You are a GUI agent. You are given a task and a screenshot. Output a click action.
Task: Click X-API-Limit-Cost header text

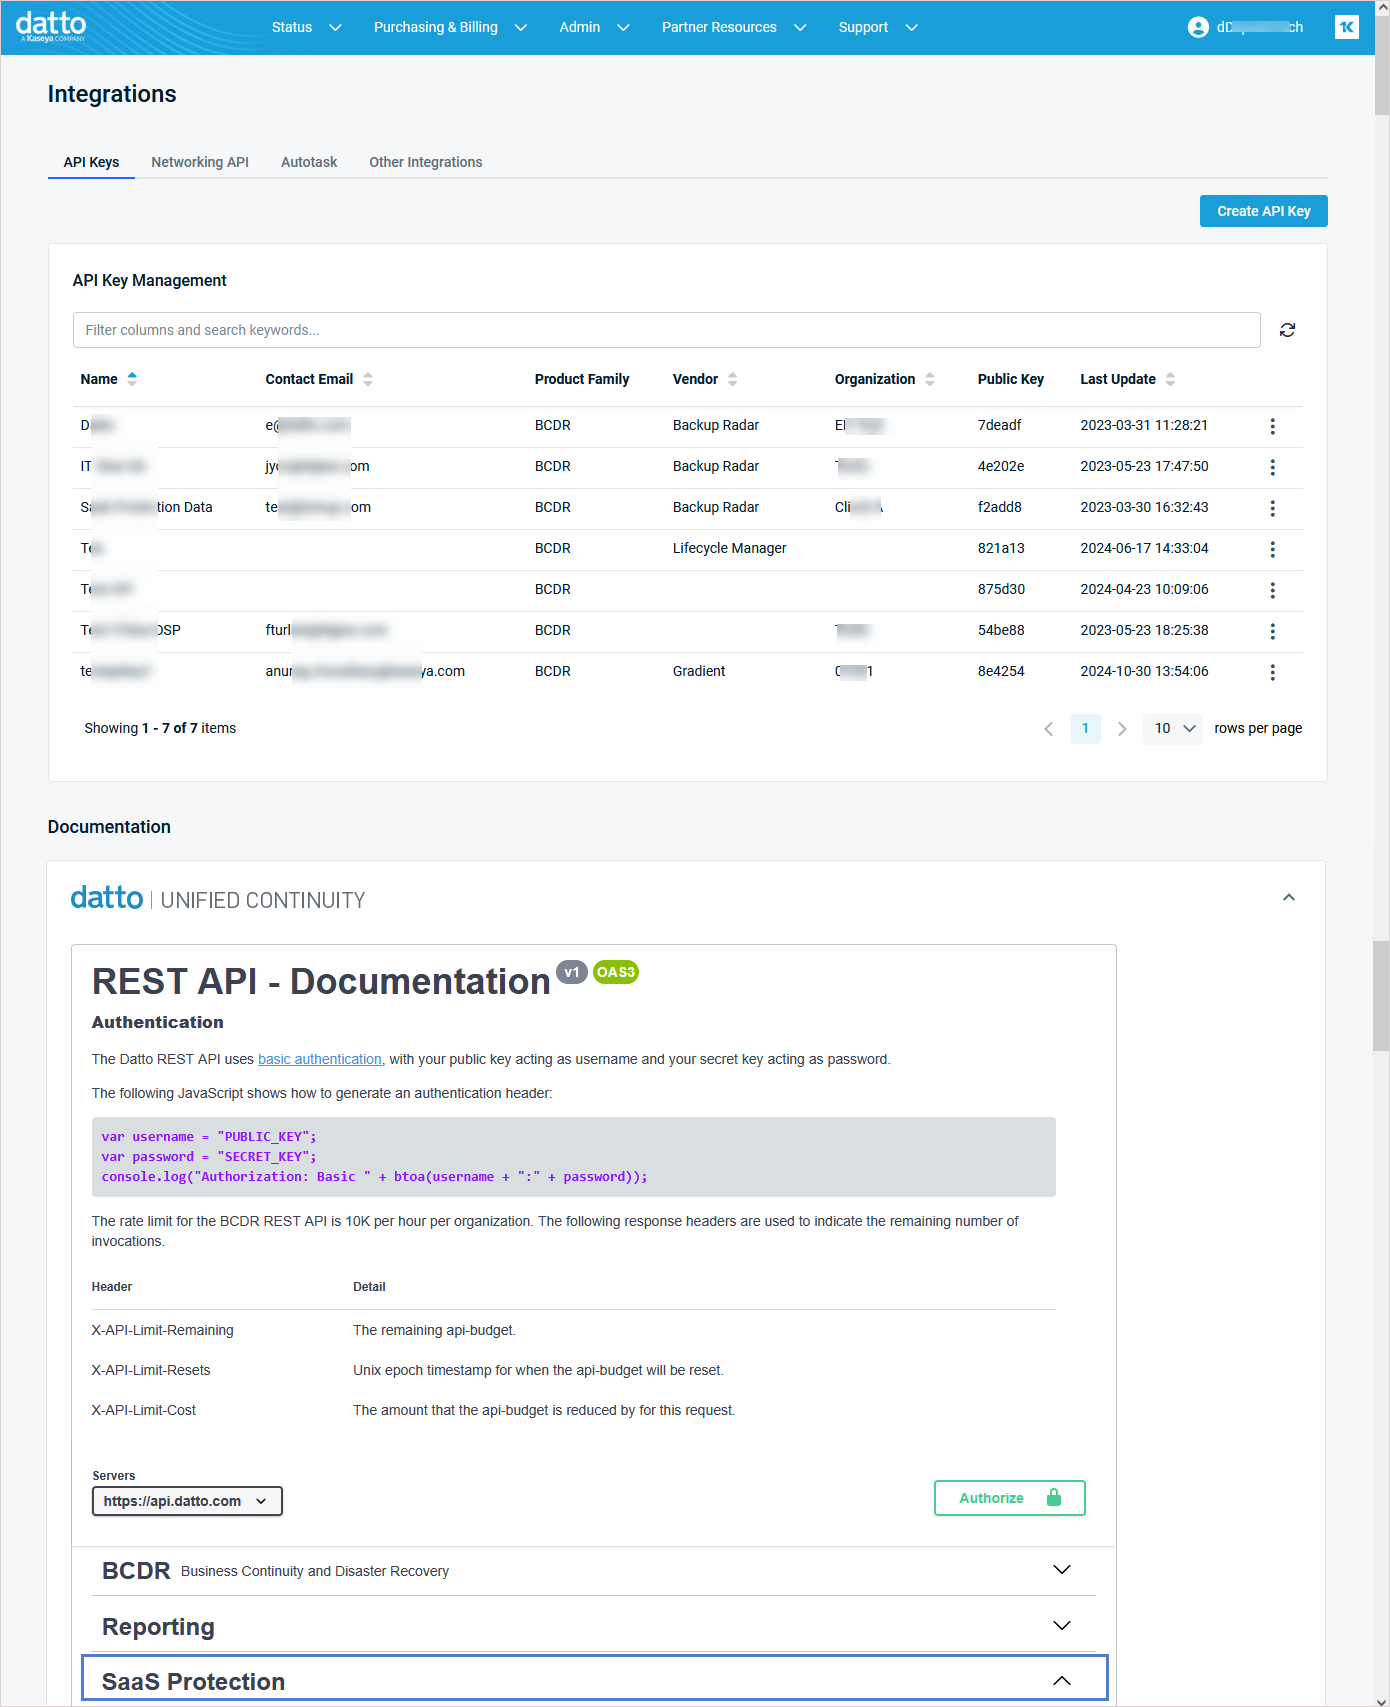pos(143,1410)
